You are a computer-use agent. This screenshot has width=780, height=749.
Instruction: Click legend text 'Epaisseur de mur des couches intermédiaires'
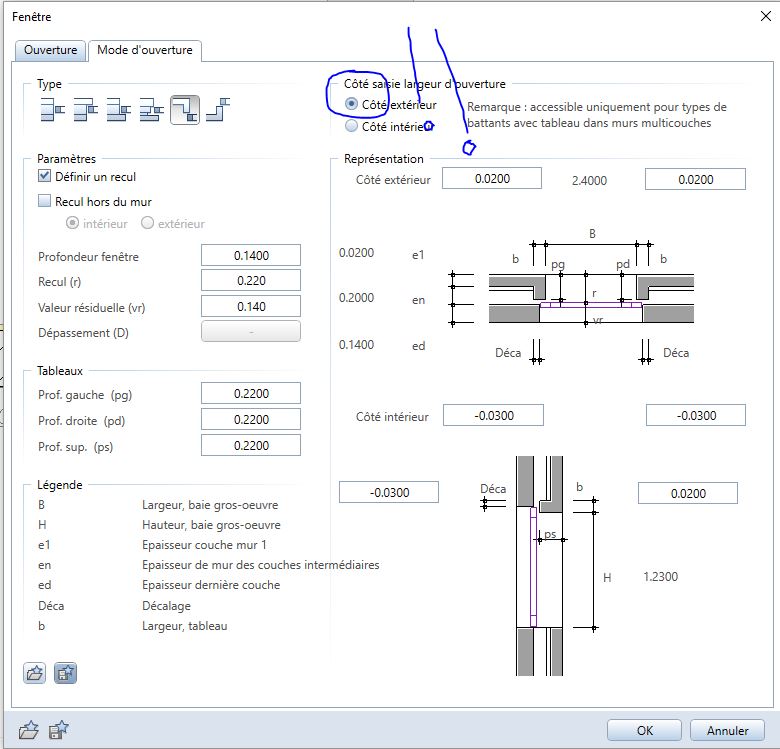pyautogui.click(x=261, y=564)
